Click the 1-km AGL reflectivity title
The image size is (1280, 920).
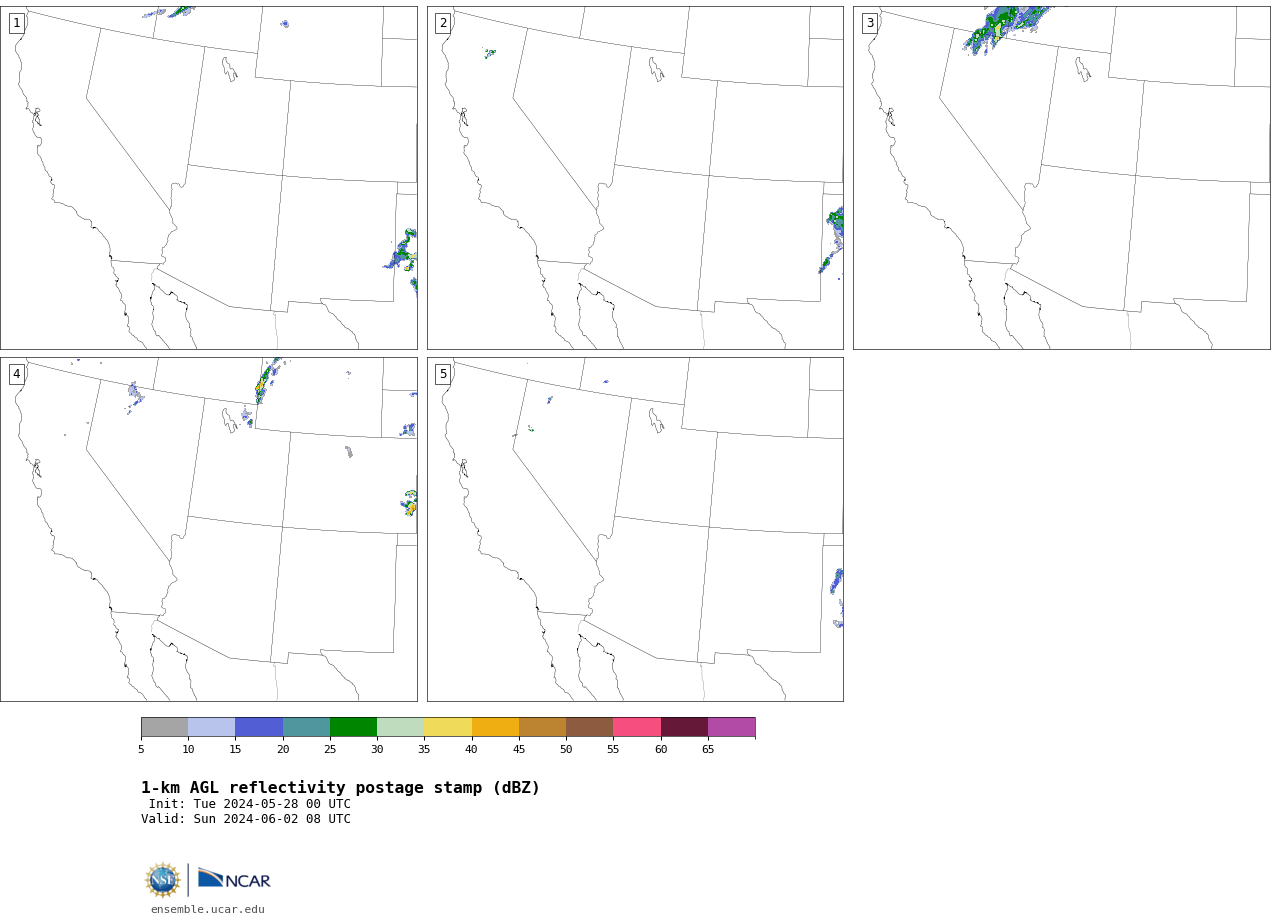(341, 788)
